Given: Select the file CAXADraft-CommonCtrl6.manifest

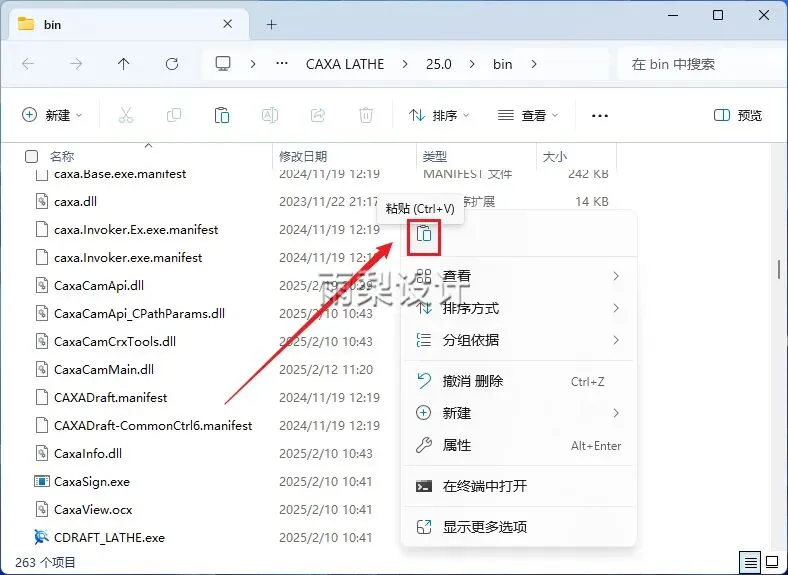Looking at the screenshot, I should click(x=153, y=426).
